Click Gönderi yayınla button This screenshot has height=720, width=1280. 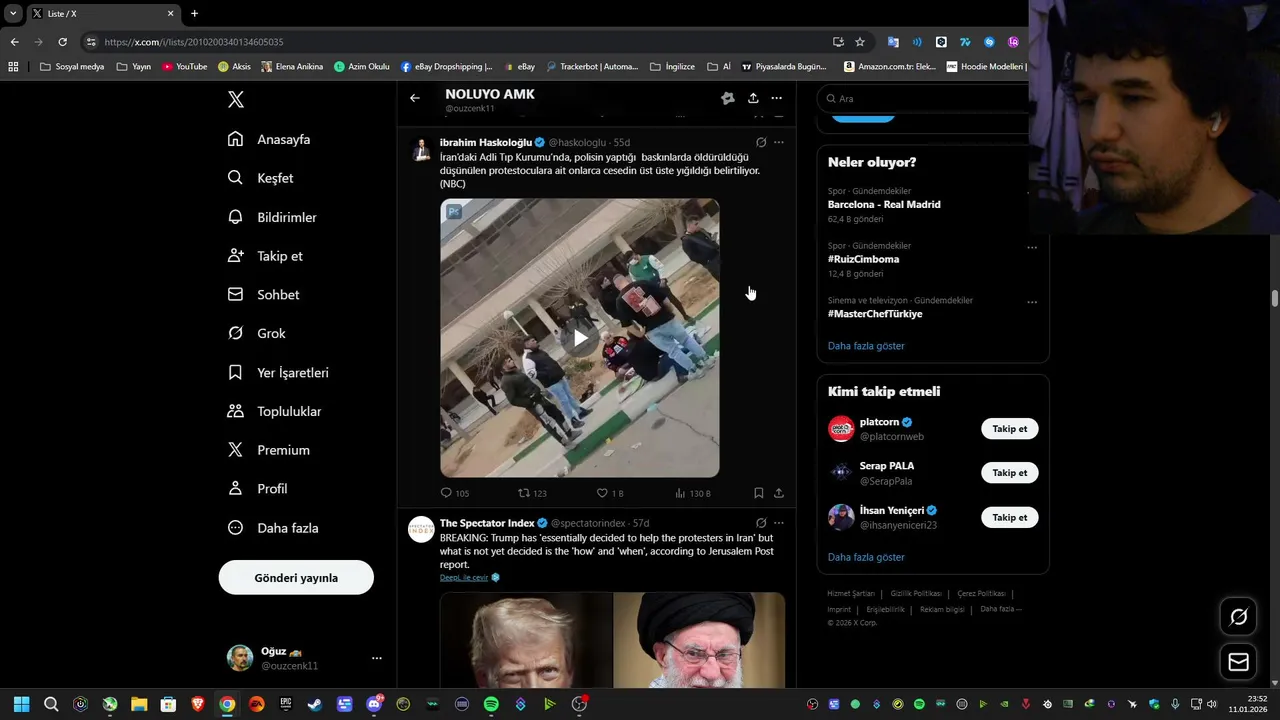tap(296, 578)
